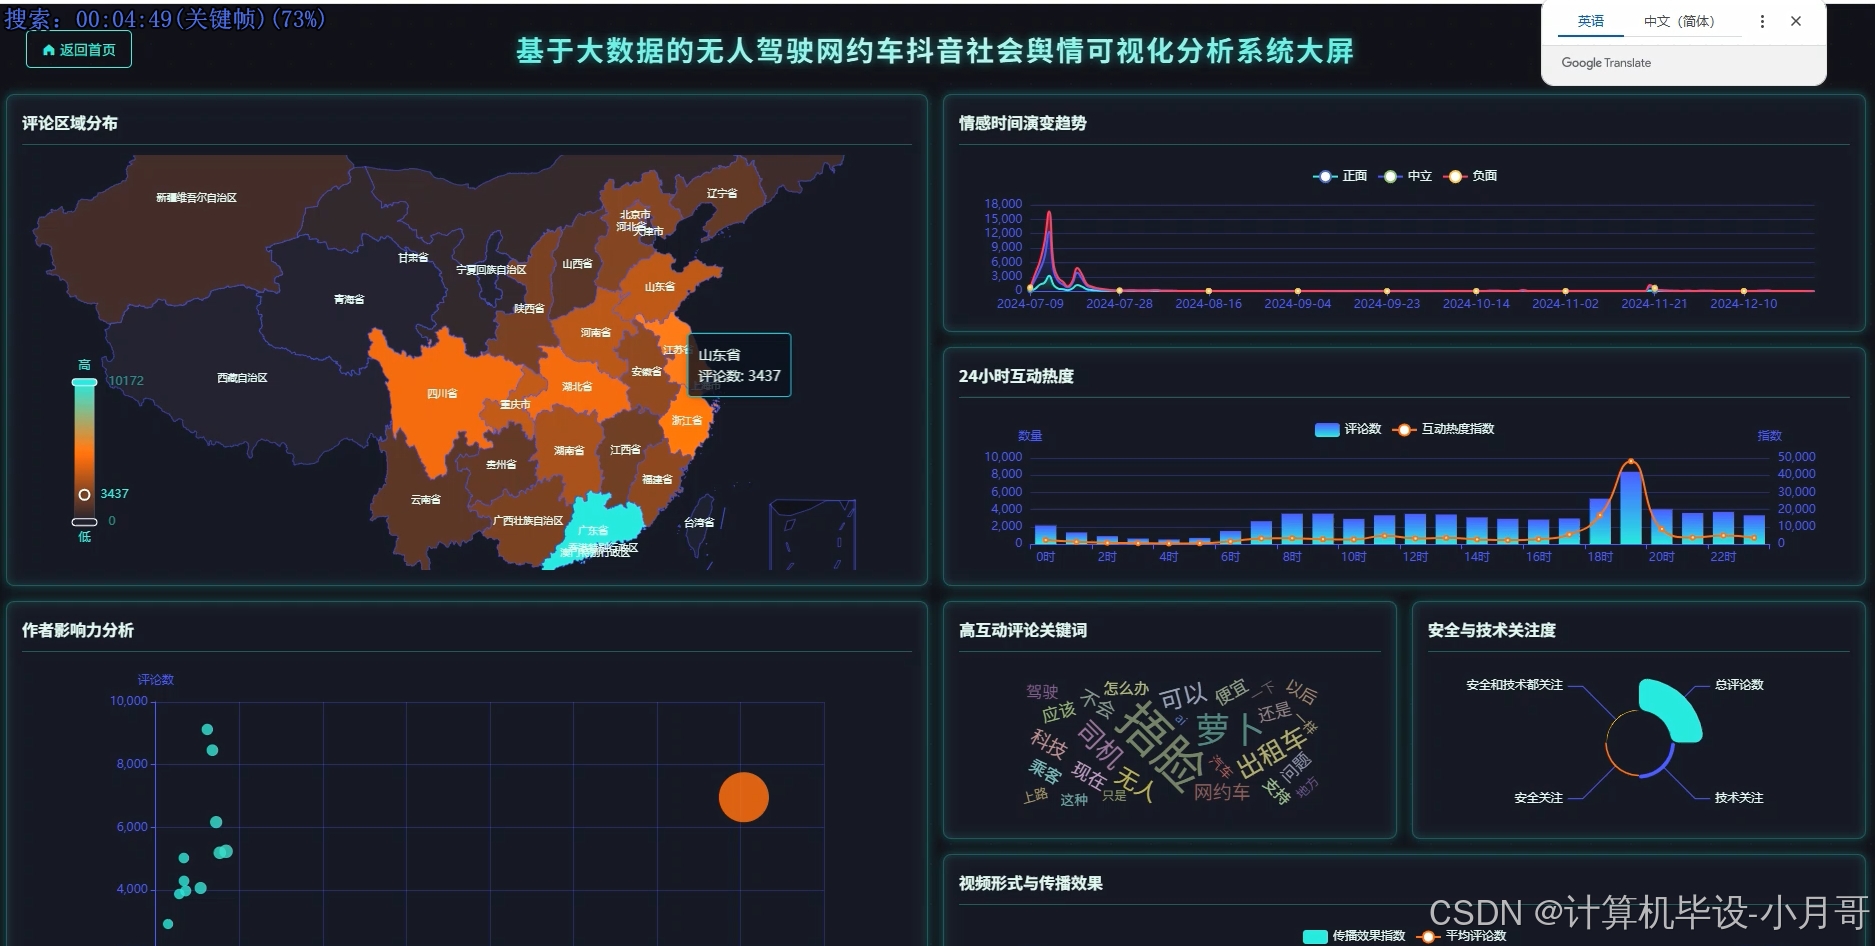Toggle the 负面 legend entry
The image size is (1875, 946).
1472,175
